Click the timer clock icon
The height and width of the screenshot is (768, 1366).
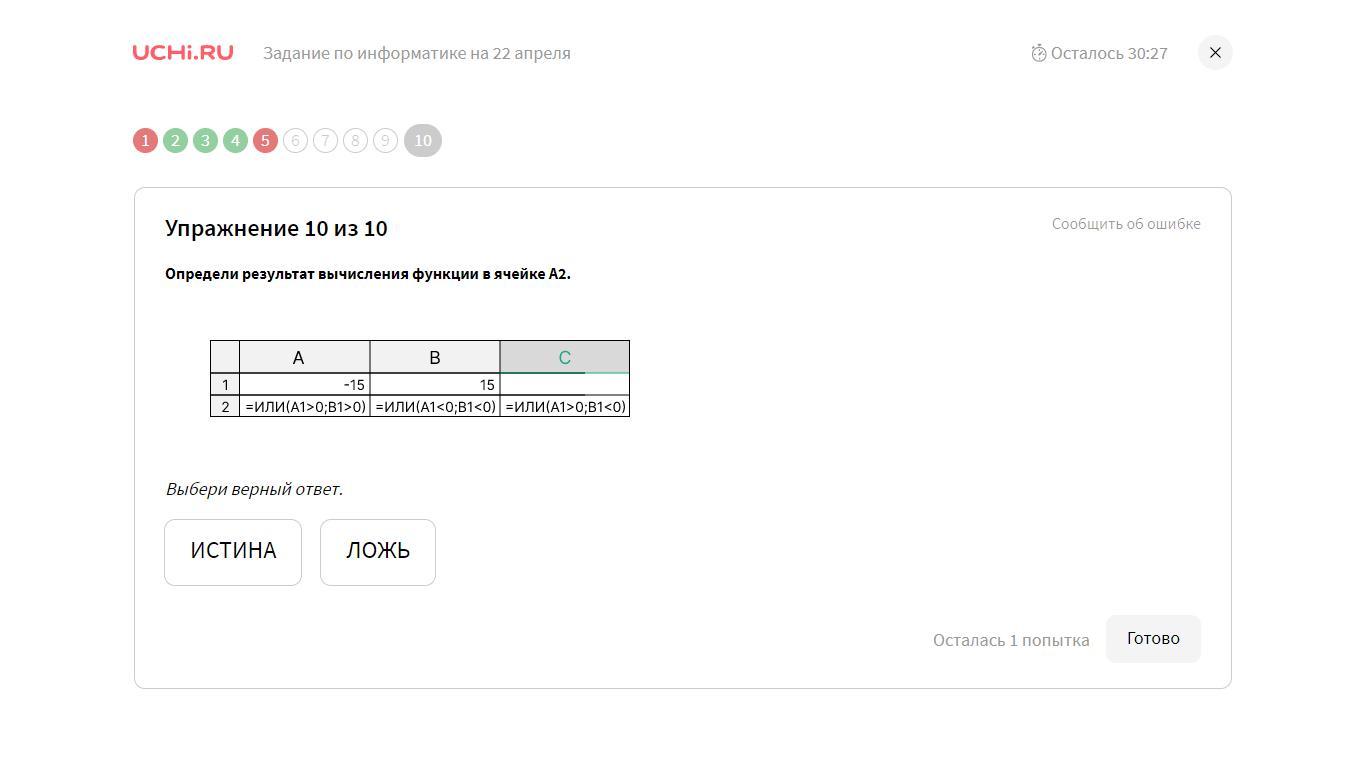[x=1039, y=53]
